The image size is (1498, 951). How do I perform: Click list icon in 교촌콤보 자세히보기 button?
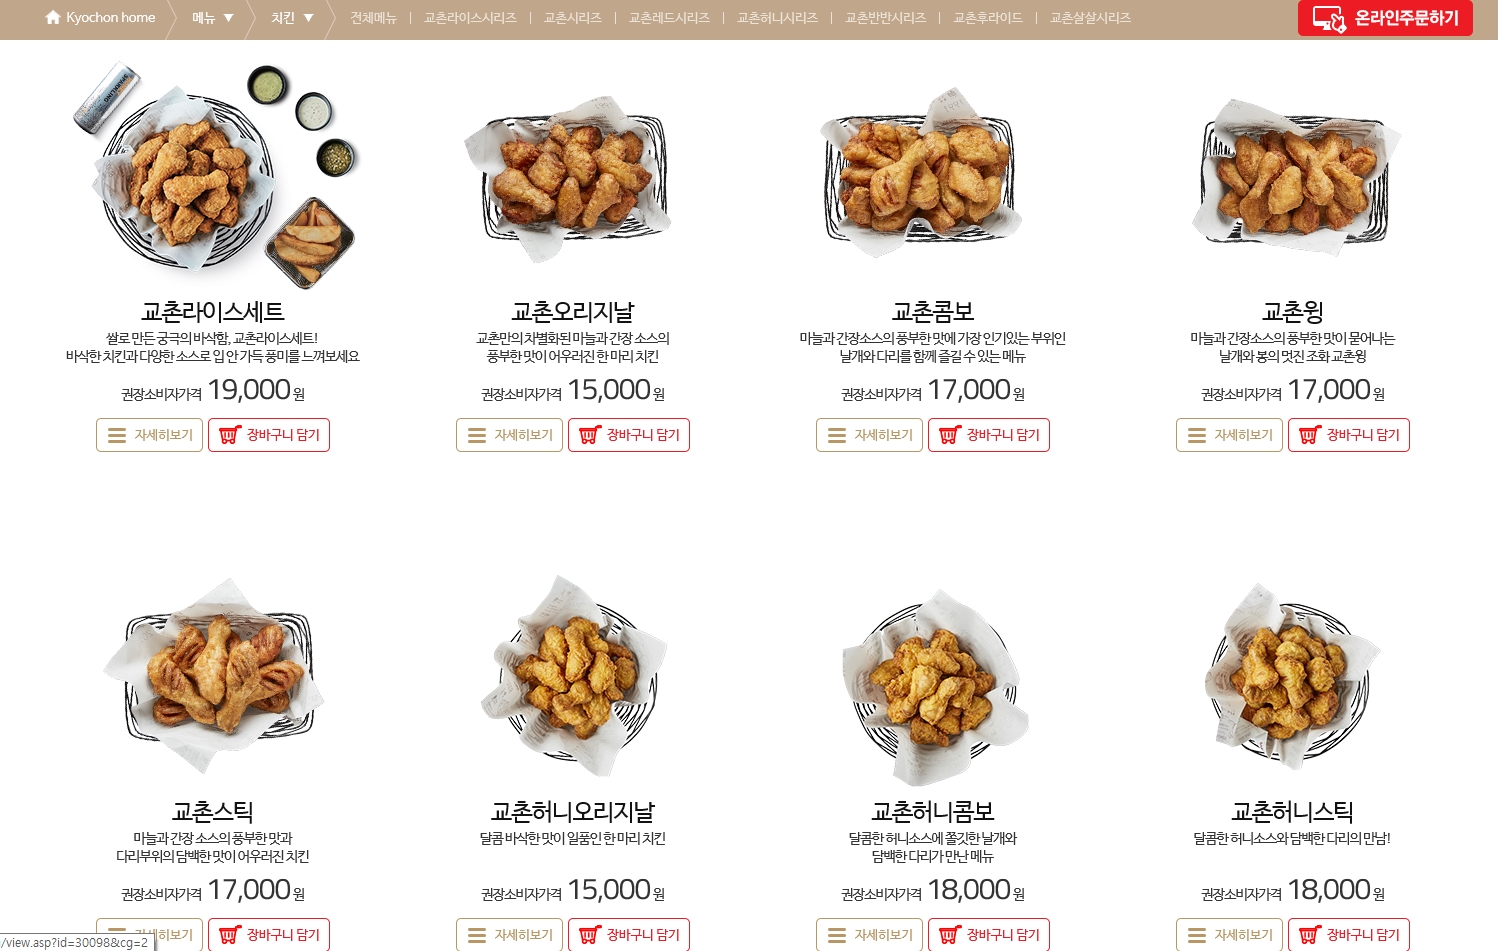(837, 435)
